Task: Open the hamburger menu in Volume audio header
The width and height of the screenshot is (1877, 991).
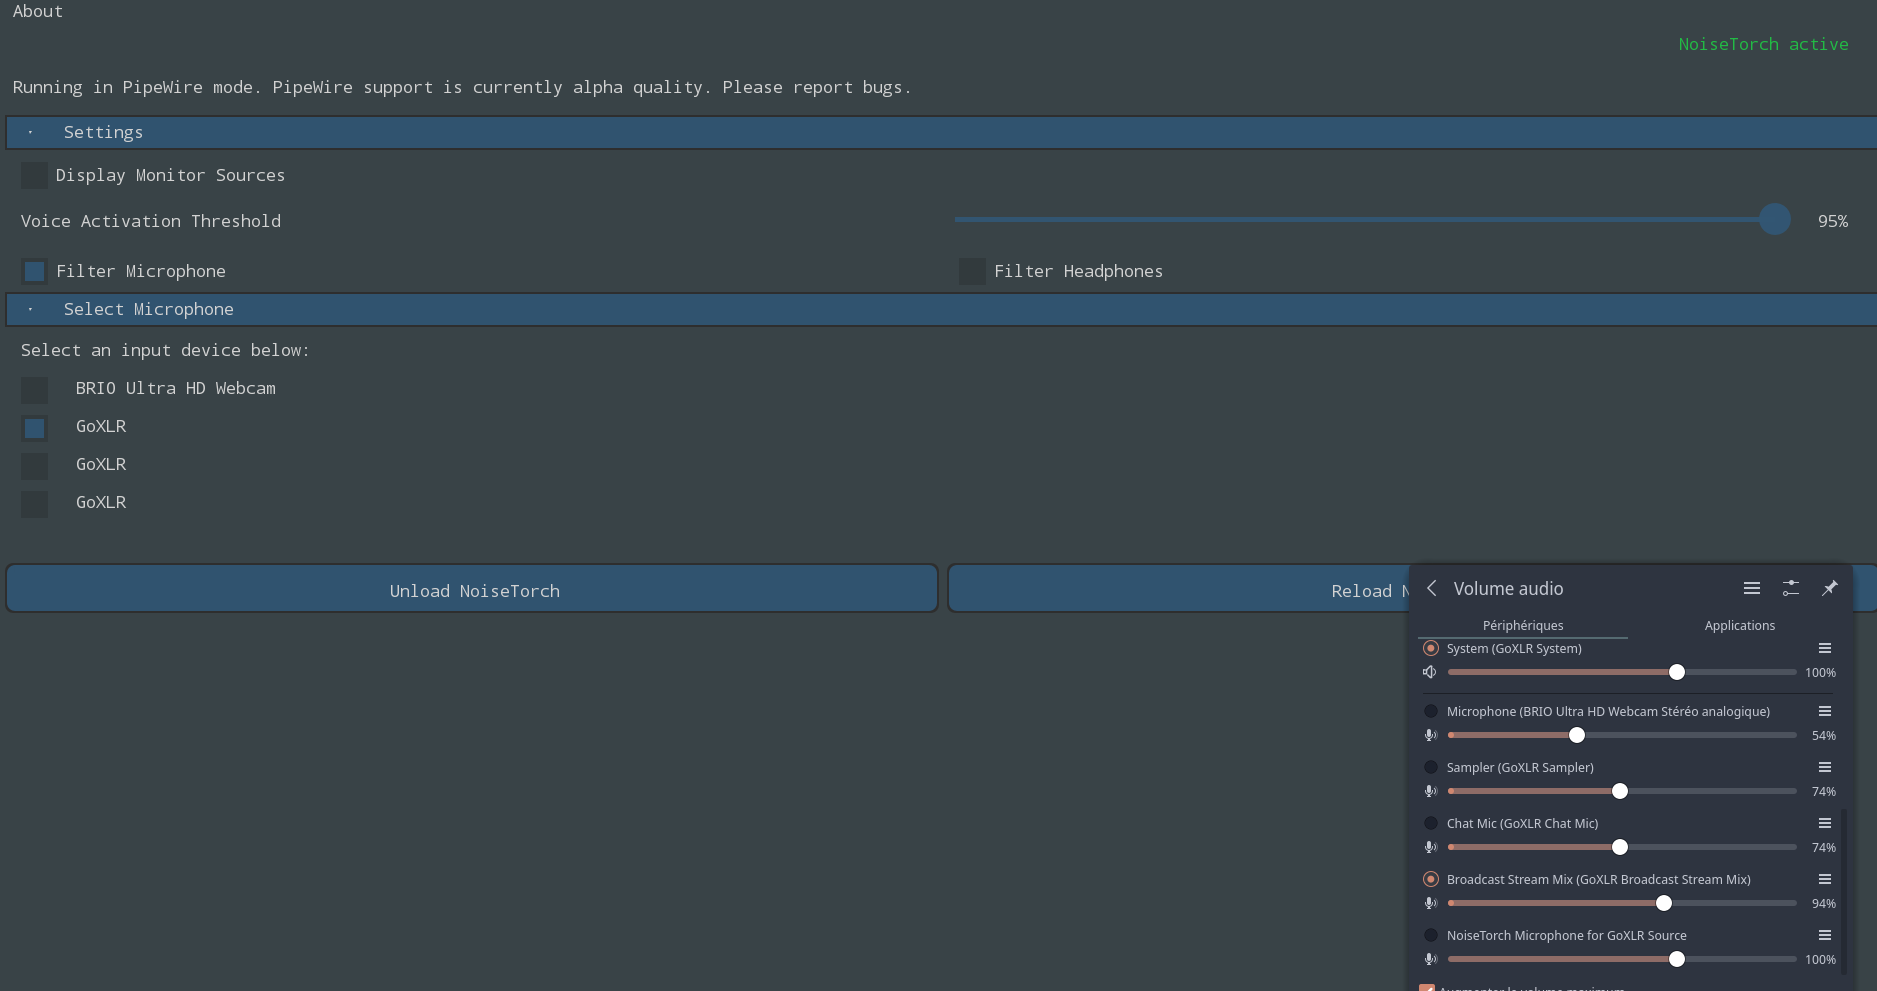Action: [1752, 588]
